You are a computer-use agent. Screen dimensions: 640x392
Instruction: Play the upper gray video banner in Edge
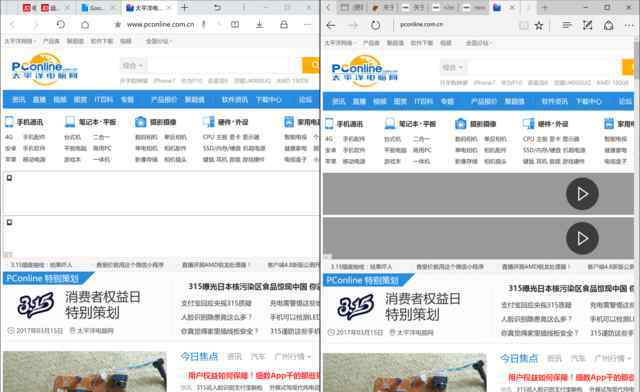click(x=582, y=194)
